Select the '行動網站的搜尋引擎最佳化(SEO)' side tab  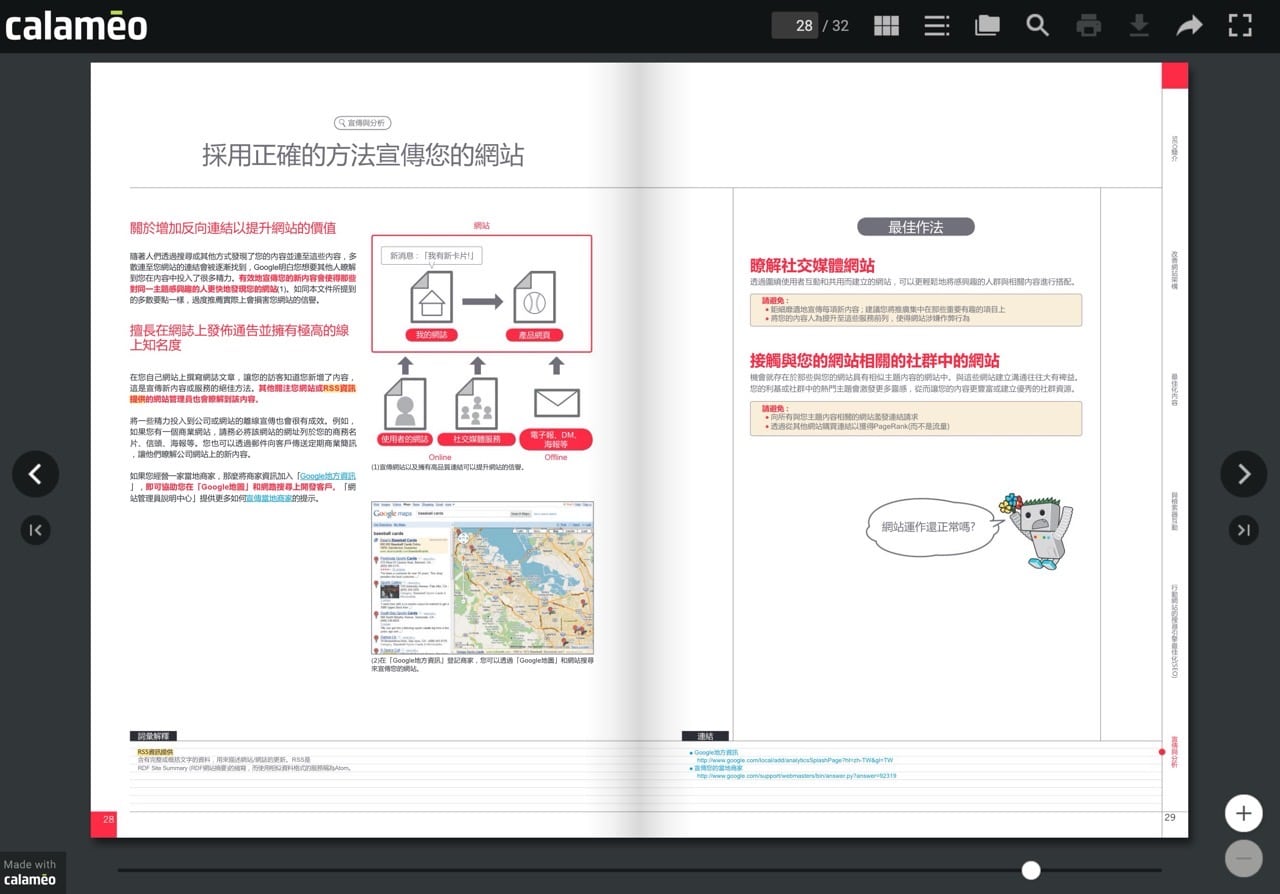point(1174,632)
